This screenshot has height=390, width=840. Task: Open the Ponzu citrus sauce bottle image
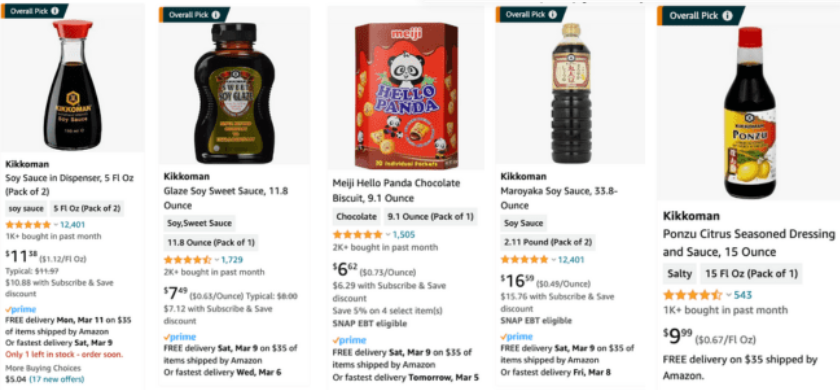[749, 112]
